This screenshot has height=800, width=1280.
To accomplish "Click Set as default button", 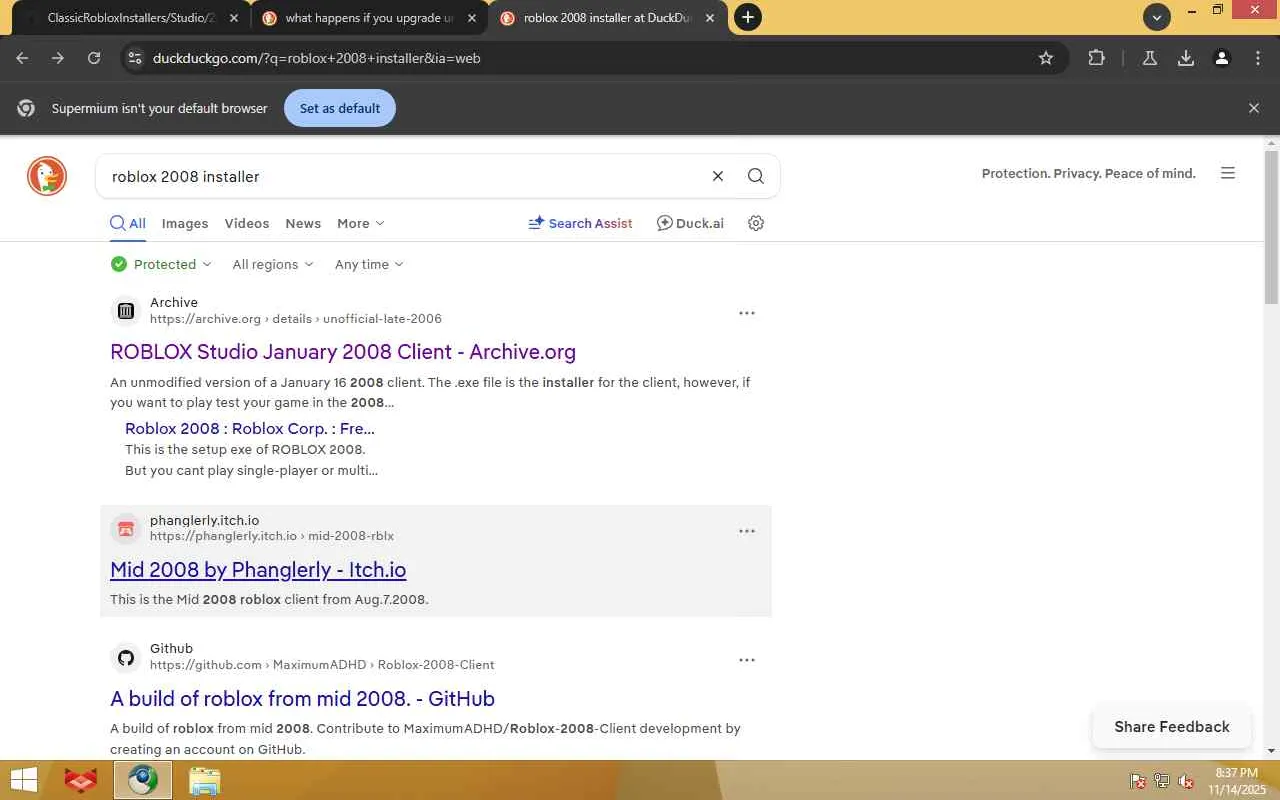I will click(340, 108).
